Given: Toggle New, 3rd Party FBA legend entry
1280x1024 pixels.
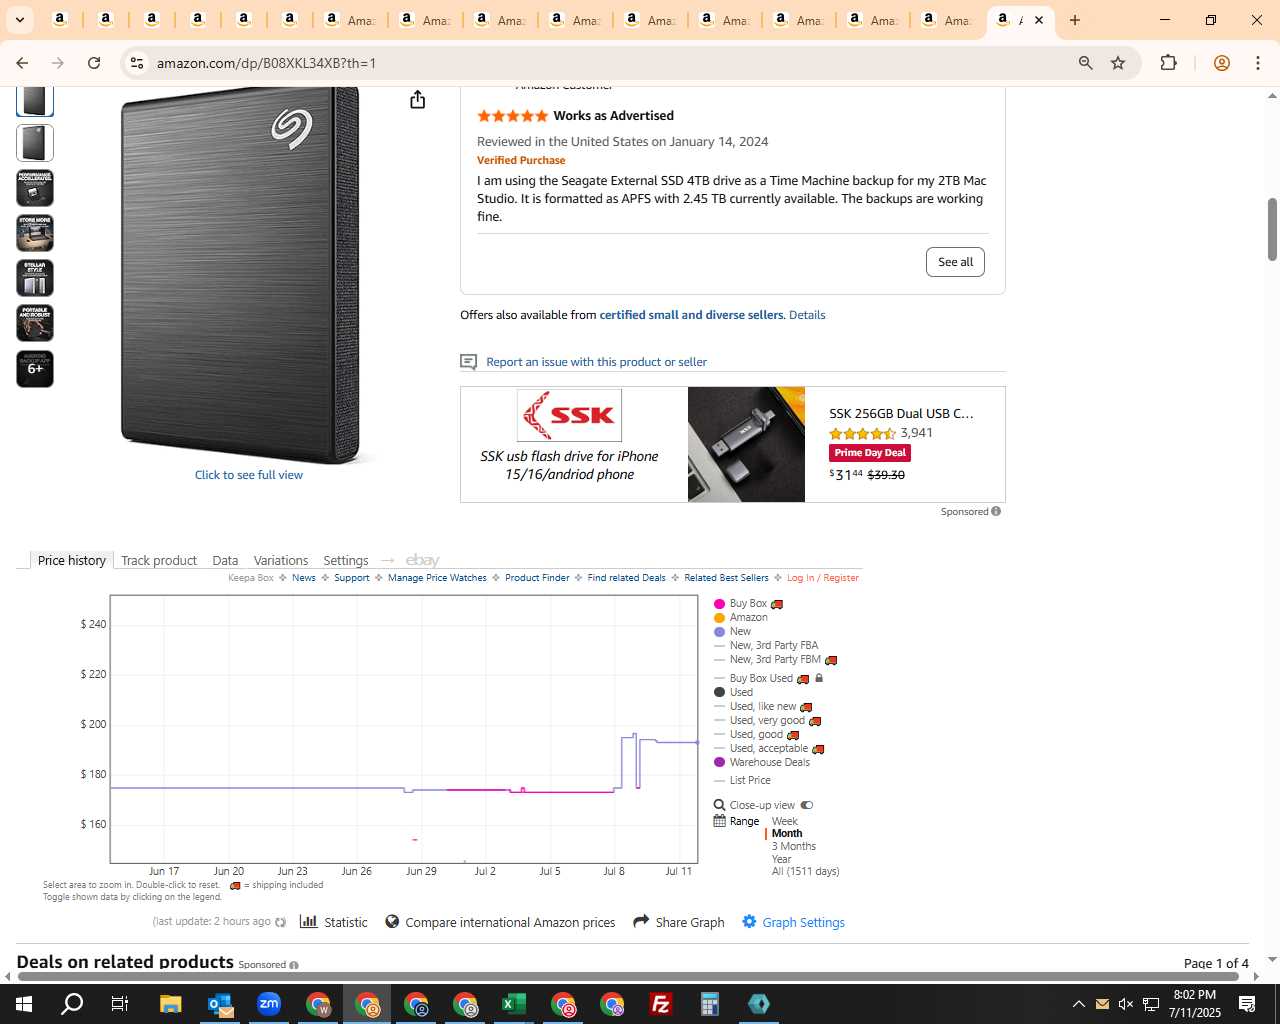Looking at the screenshot, I should click(766, 645).
